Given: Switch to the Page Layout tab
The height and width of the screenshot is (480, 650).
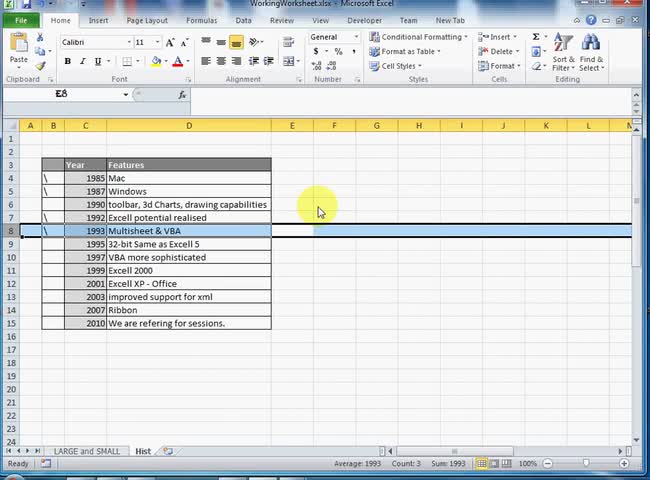Looking at the screenshot, I should click(147, 20).
